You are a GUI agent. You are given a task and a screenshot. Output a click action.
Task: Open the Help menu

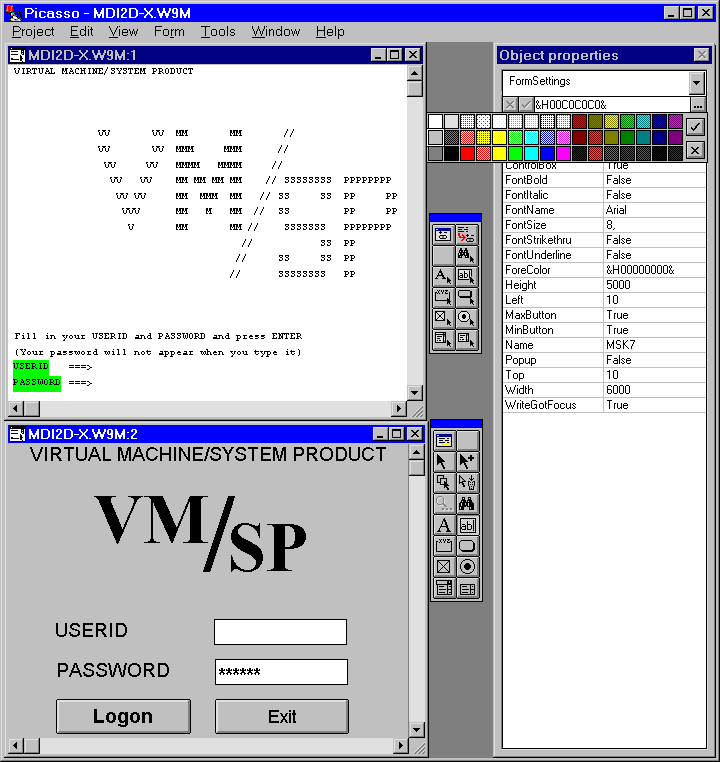click(x=330, y=32)
